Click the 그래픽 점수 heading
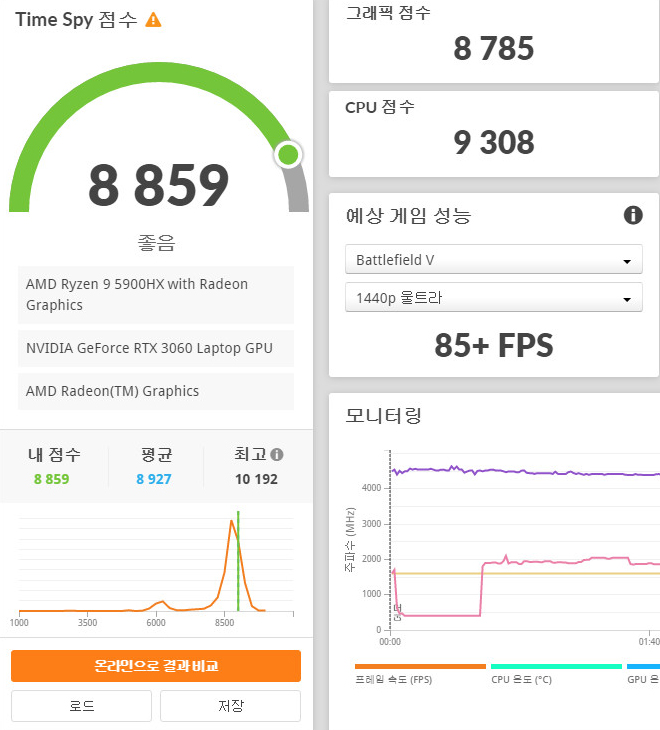The image size is (660, 730). [388, 13]
